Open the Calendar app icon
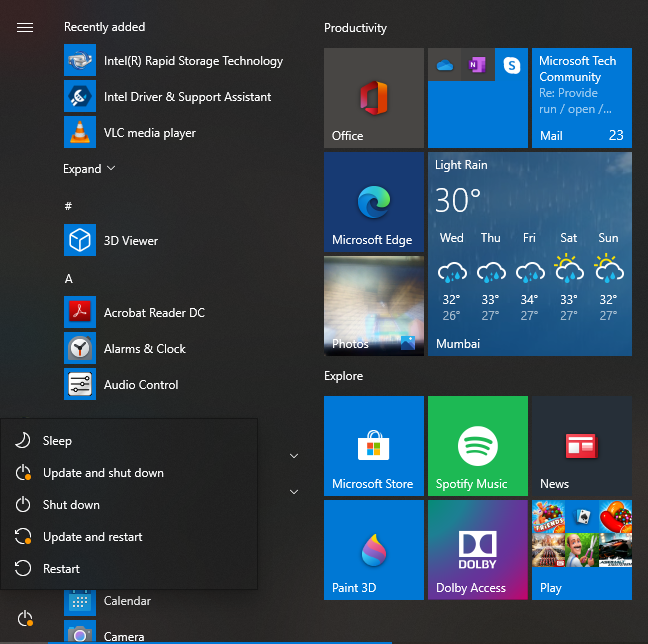Screen dimensions: 648x644 tap(80, 602)
